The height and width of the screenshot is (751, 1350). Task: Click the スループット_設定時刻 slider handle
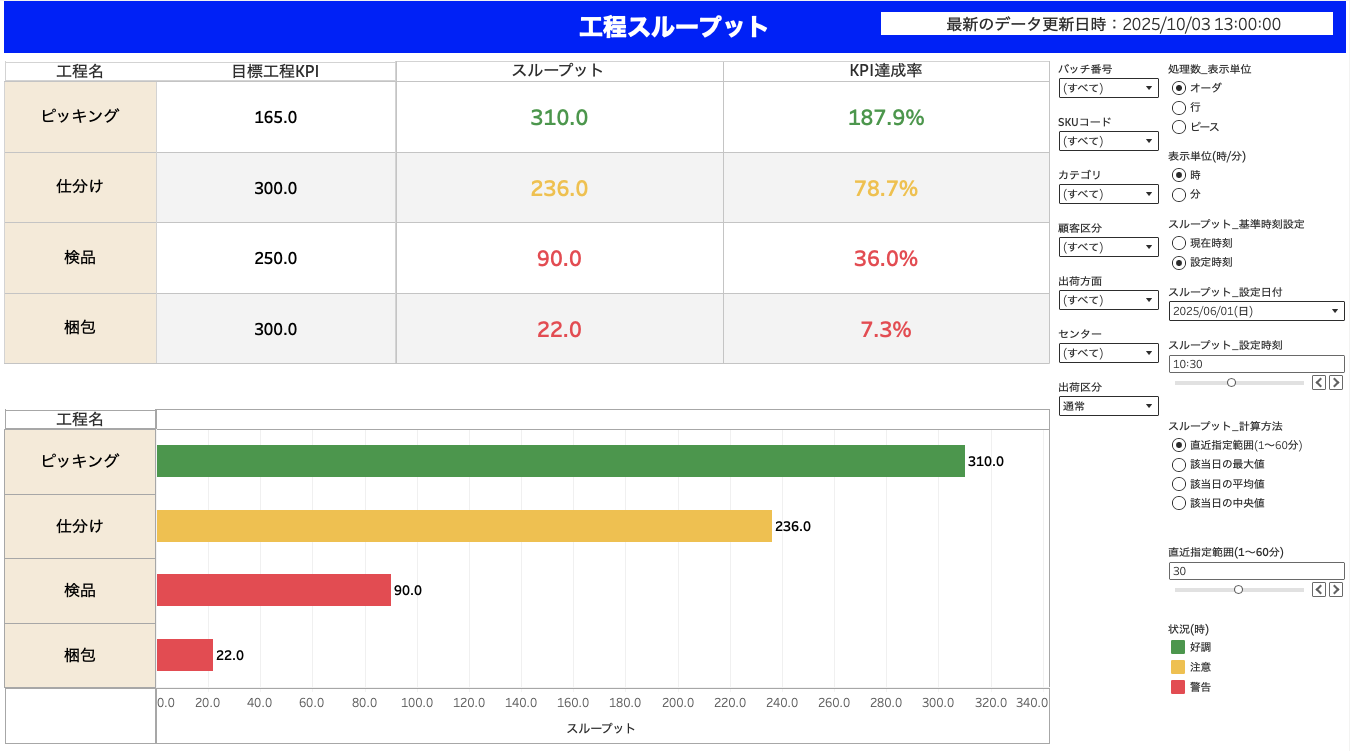pyautogui.click(x=1231, y=382)
